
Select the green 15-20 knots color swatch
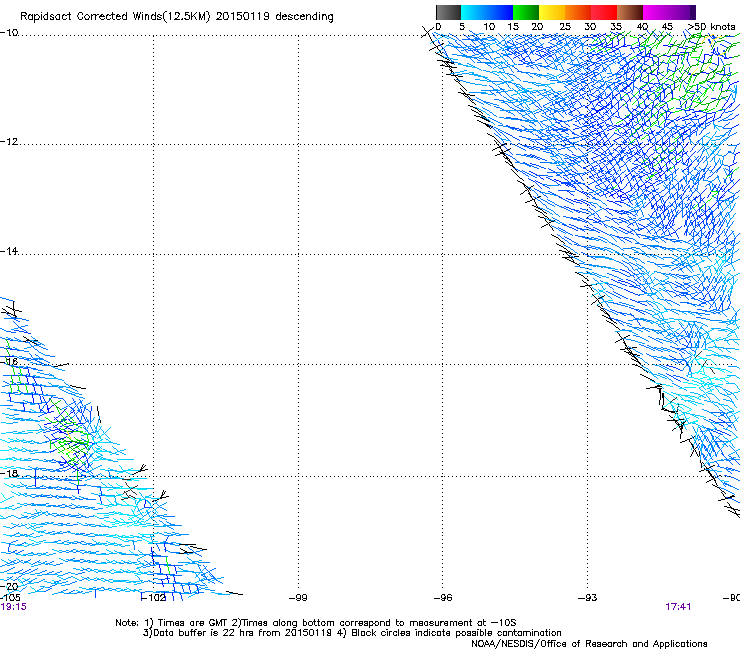click(x=526, y=12)
